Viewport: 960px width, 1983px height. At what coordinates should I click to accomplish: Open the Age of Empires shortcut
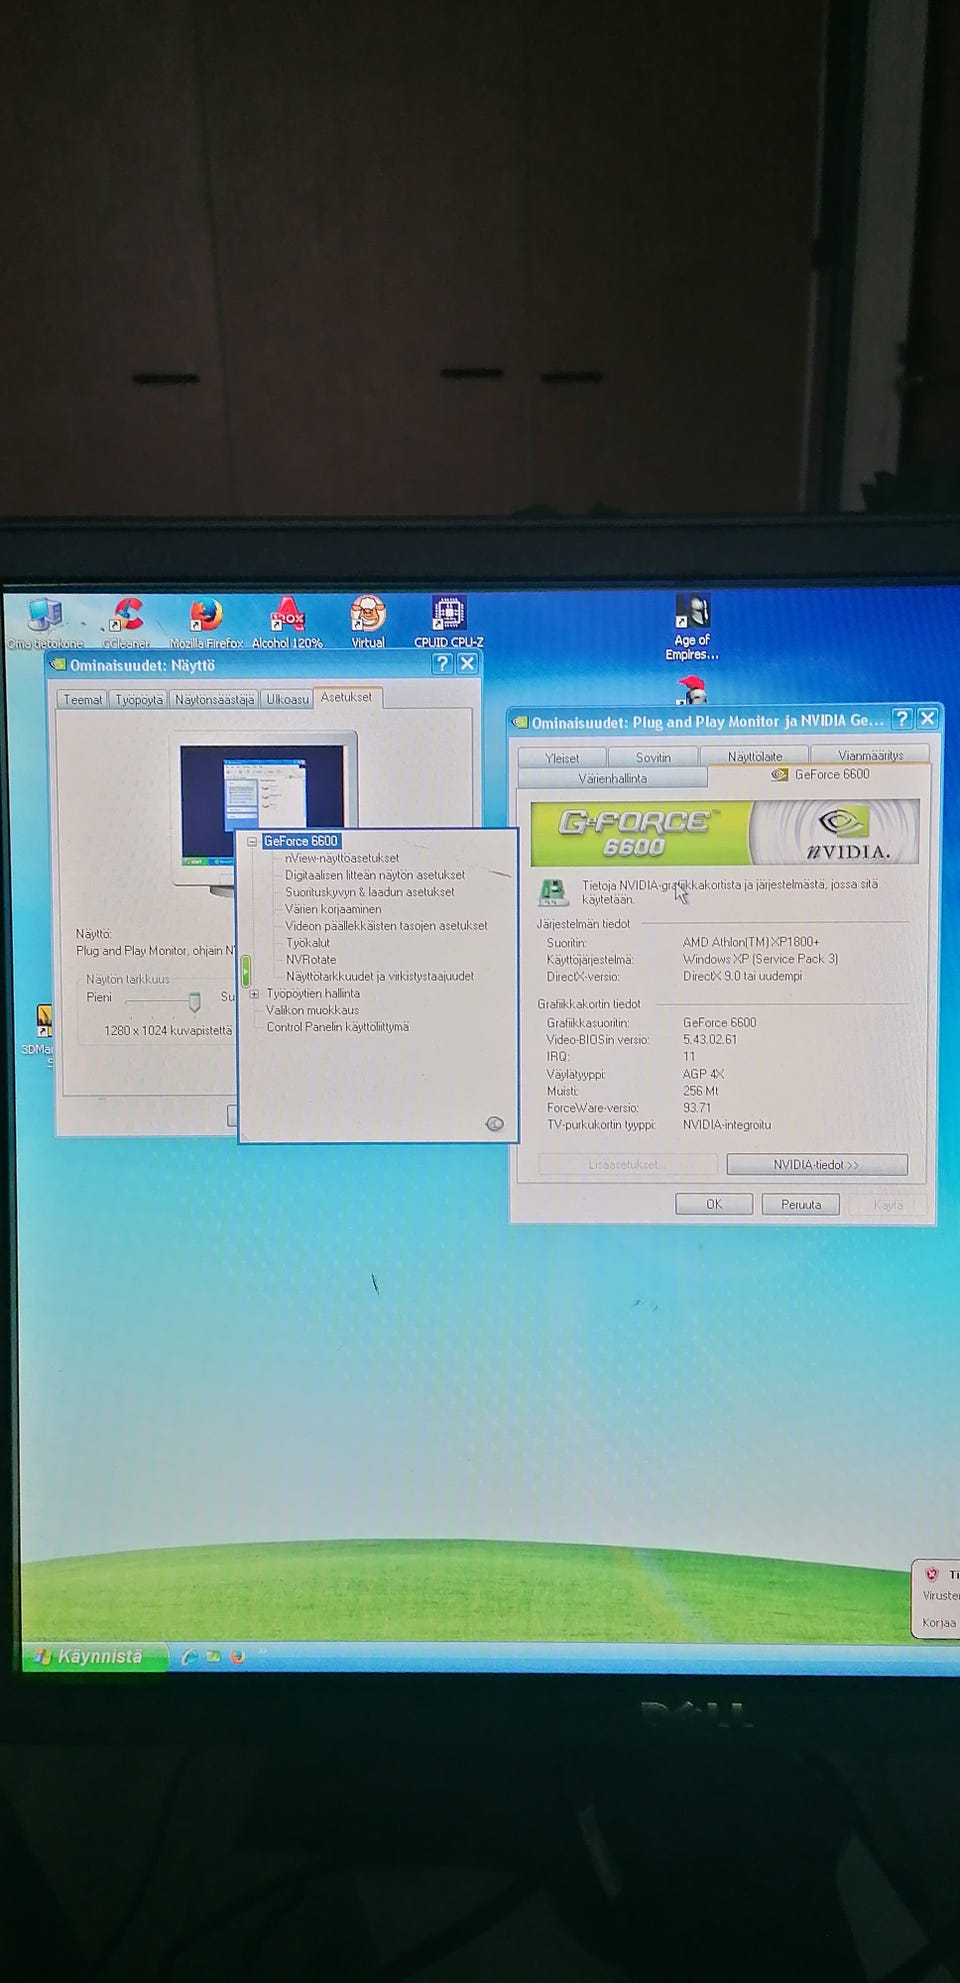(x=692, y=627)
